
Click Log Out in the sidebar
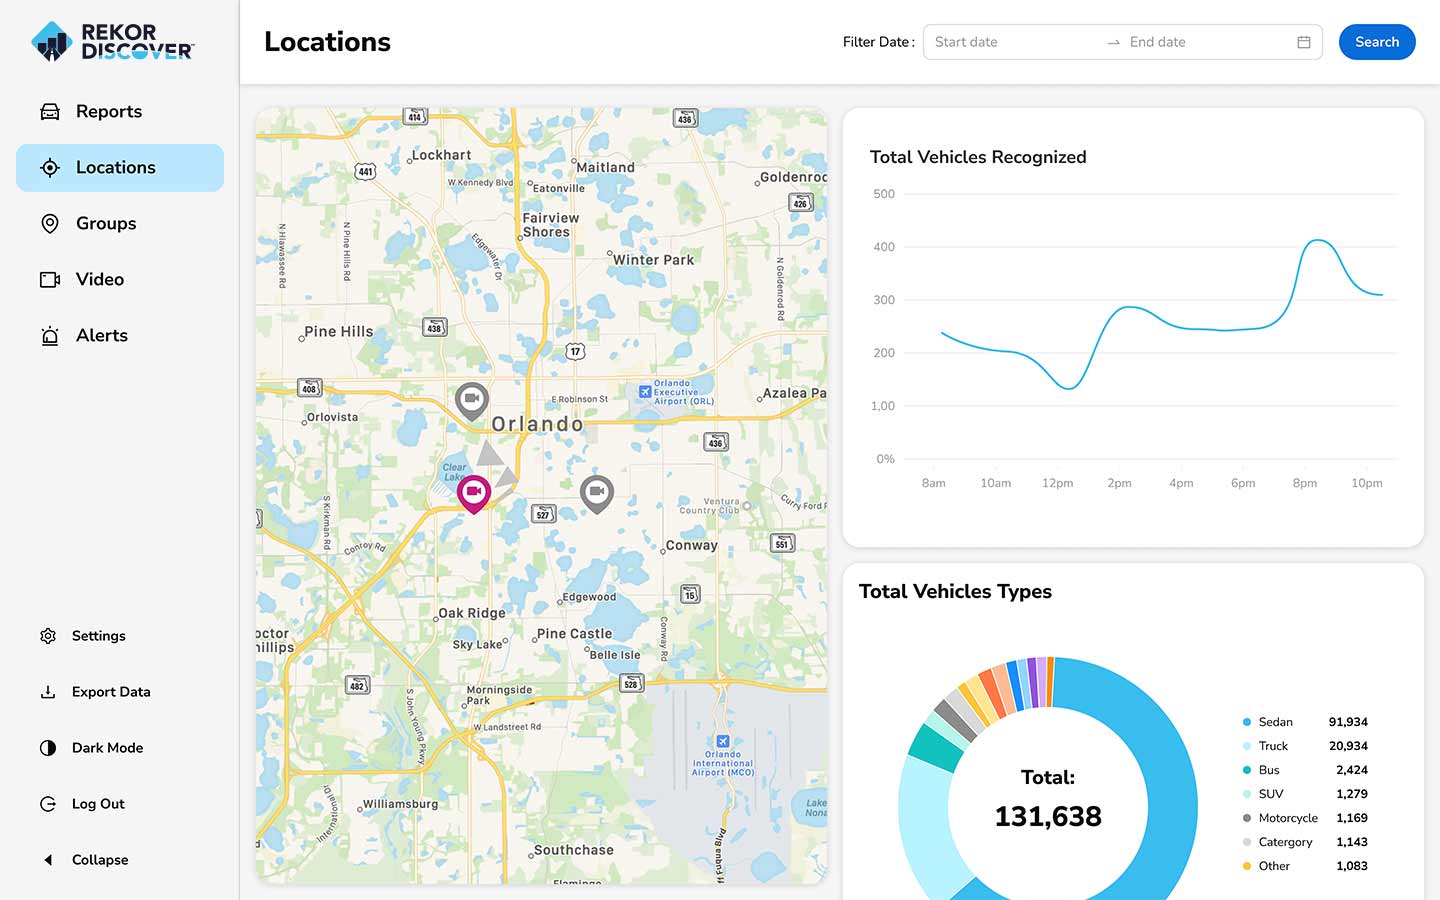(x=48, y=803)
